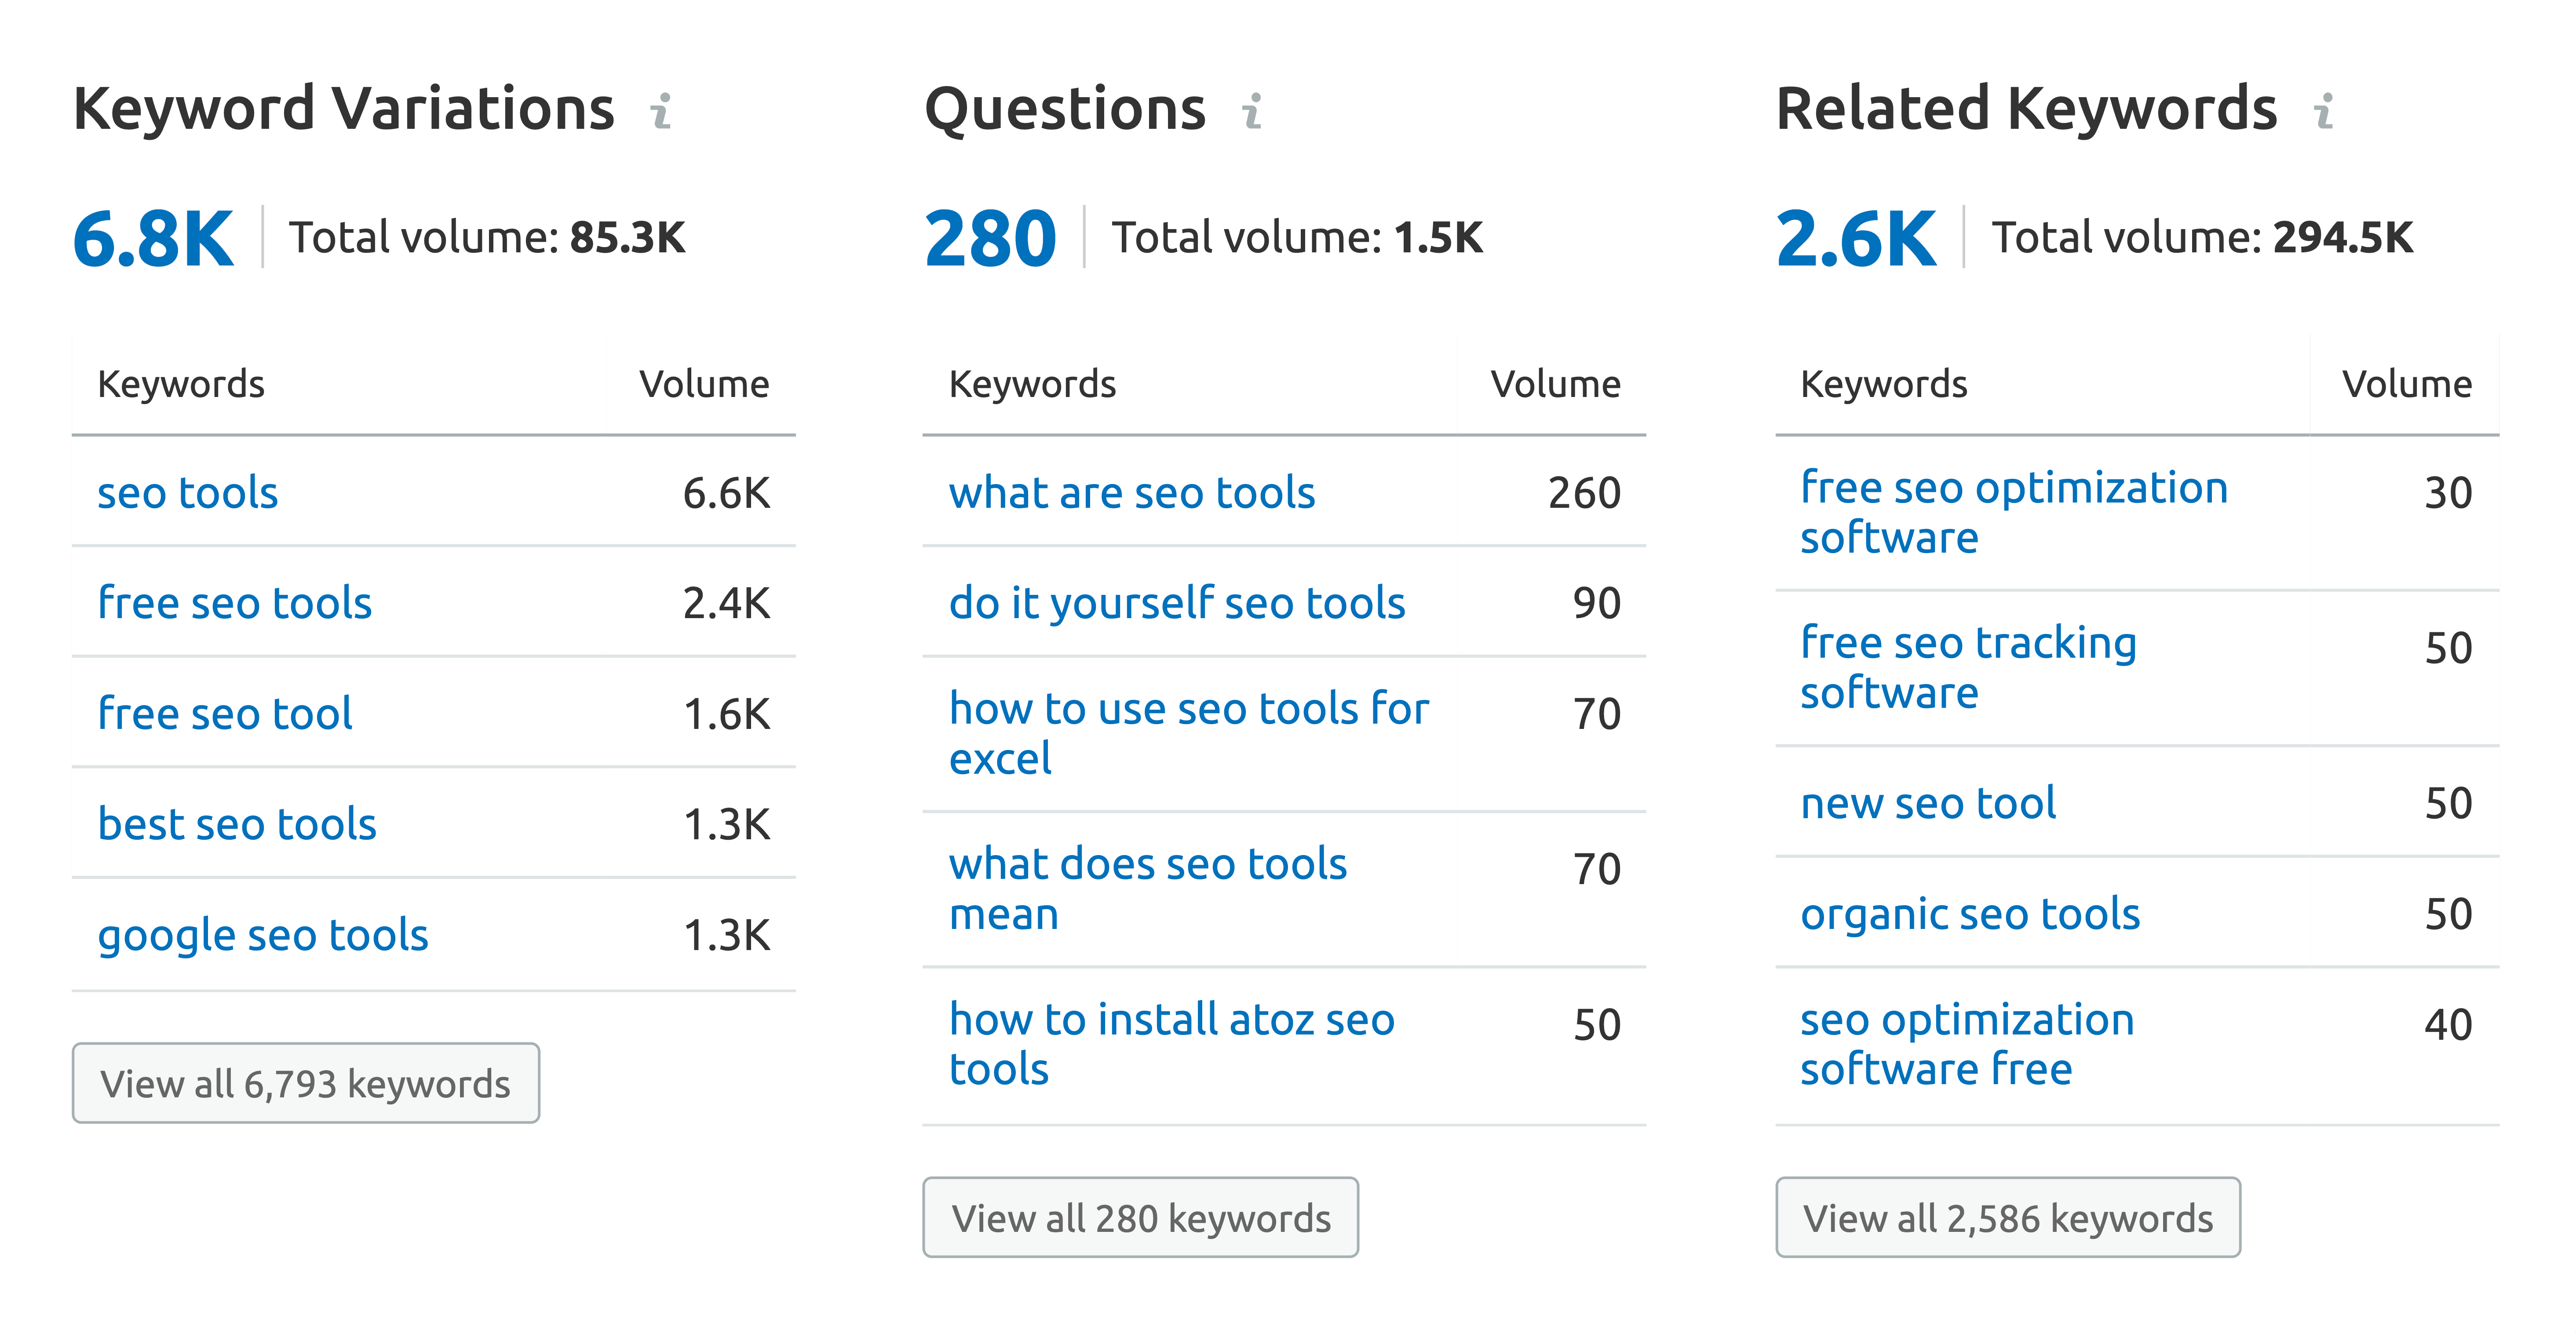
Task: Click the 2.6K related keywords count
Action: click(1856, 239)
